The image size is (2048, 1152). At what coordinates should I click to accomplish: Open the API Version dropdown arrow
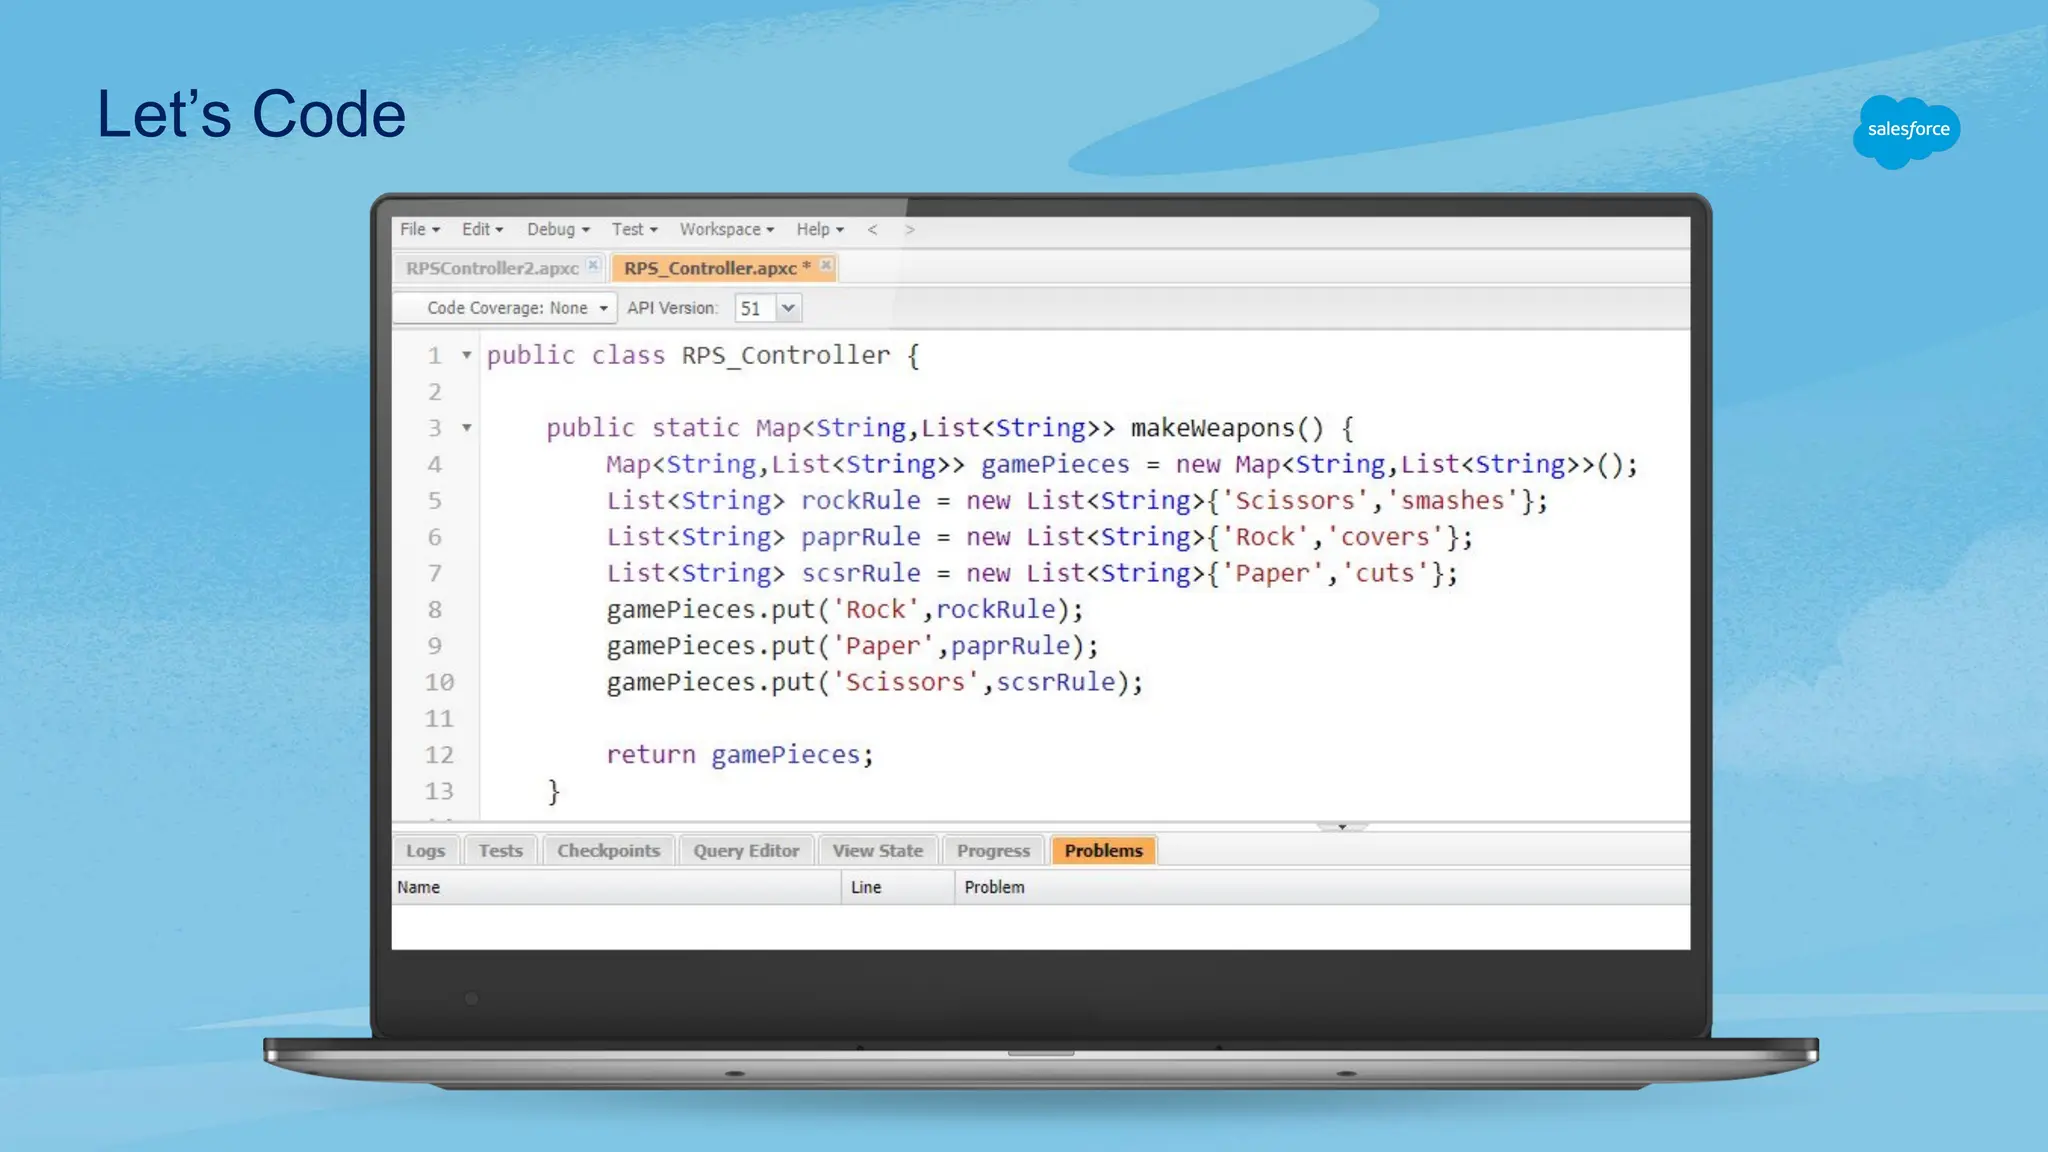click(x=788, y=308)
